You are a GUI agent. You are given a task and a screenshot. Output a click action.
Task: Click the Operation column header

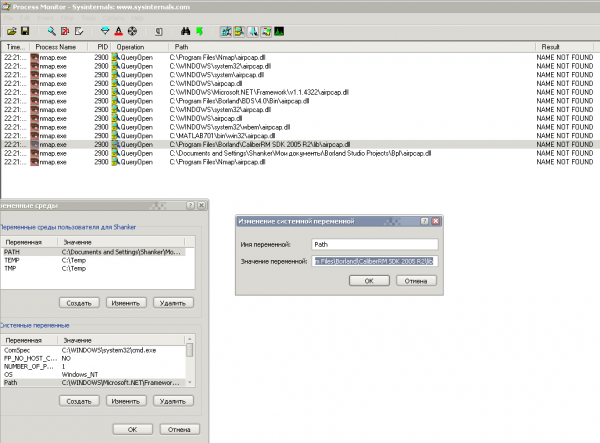click(x=140, y=47)
